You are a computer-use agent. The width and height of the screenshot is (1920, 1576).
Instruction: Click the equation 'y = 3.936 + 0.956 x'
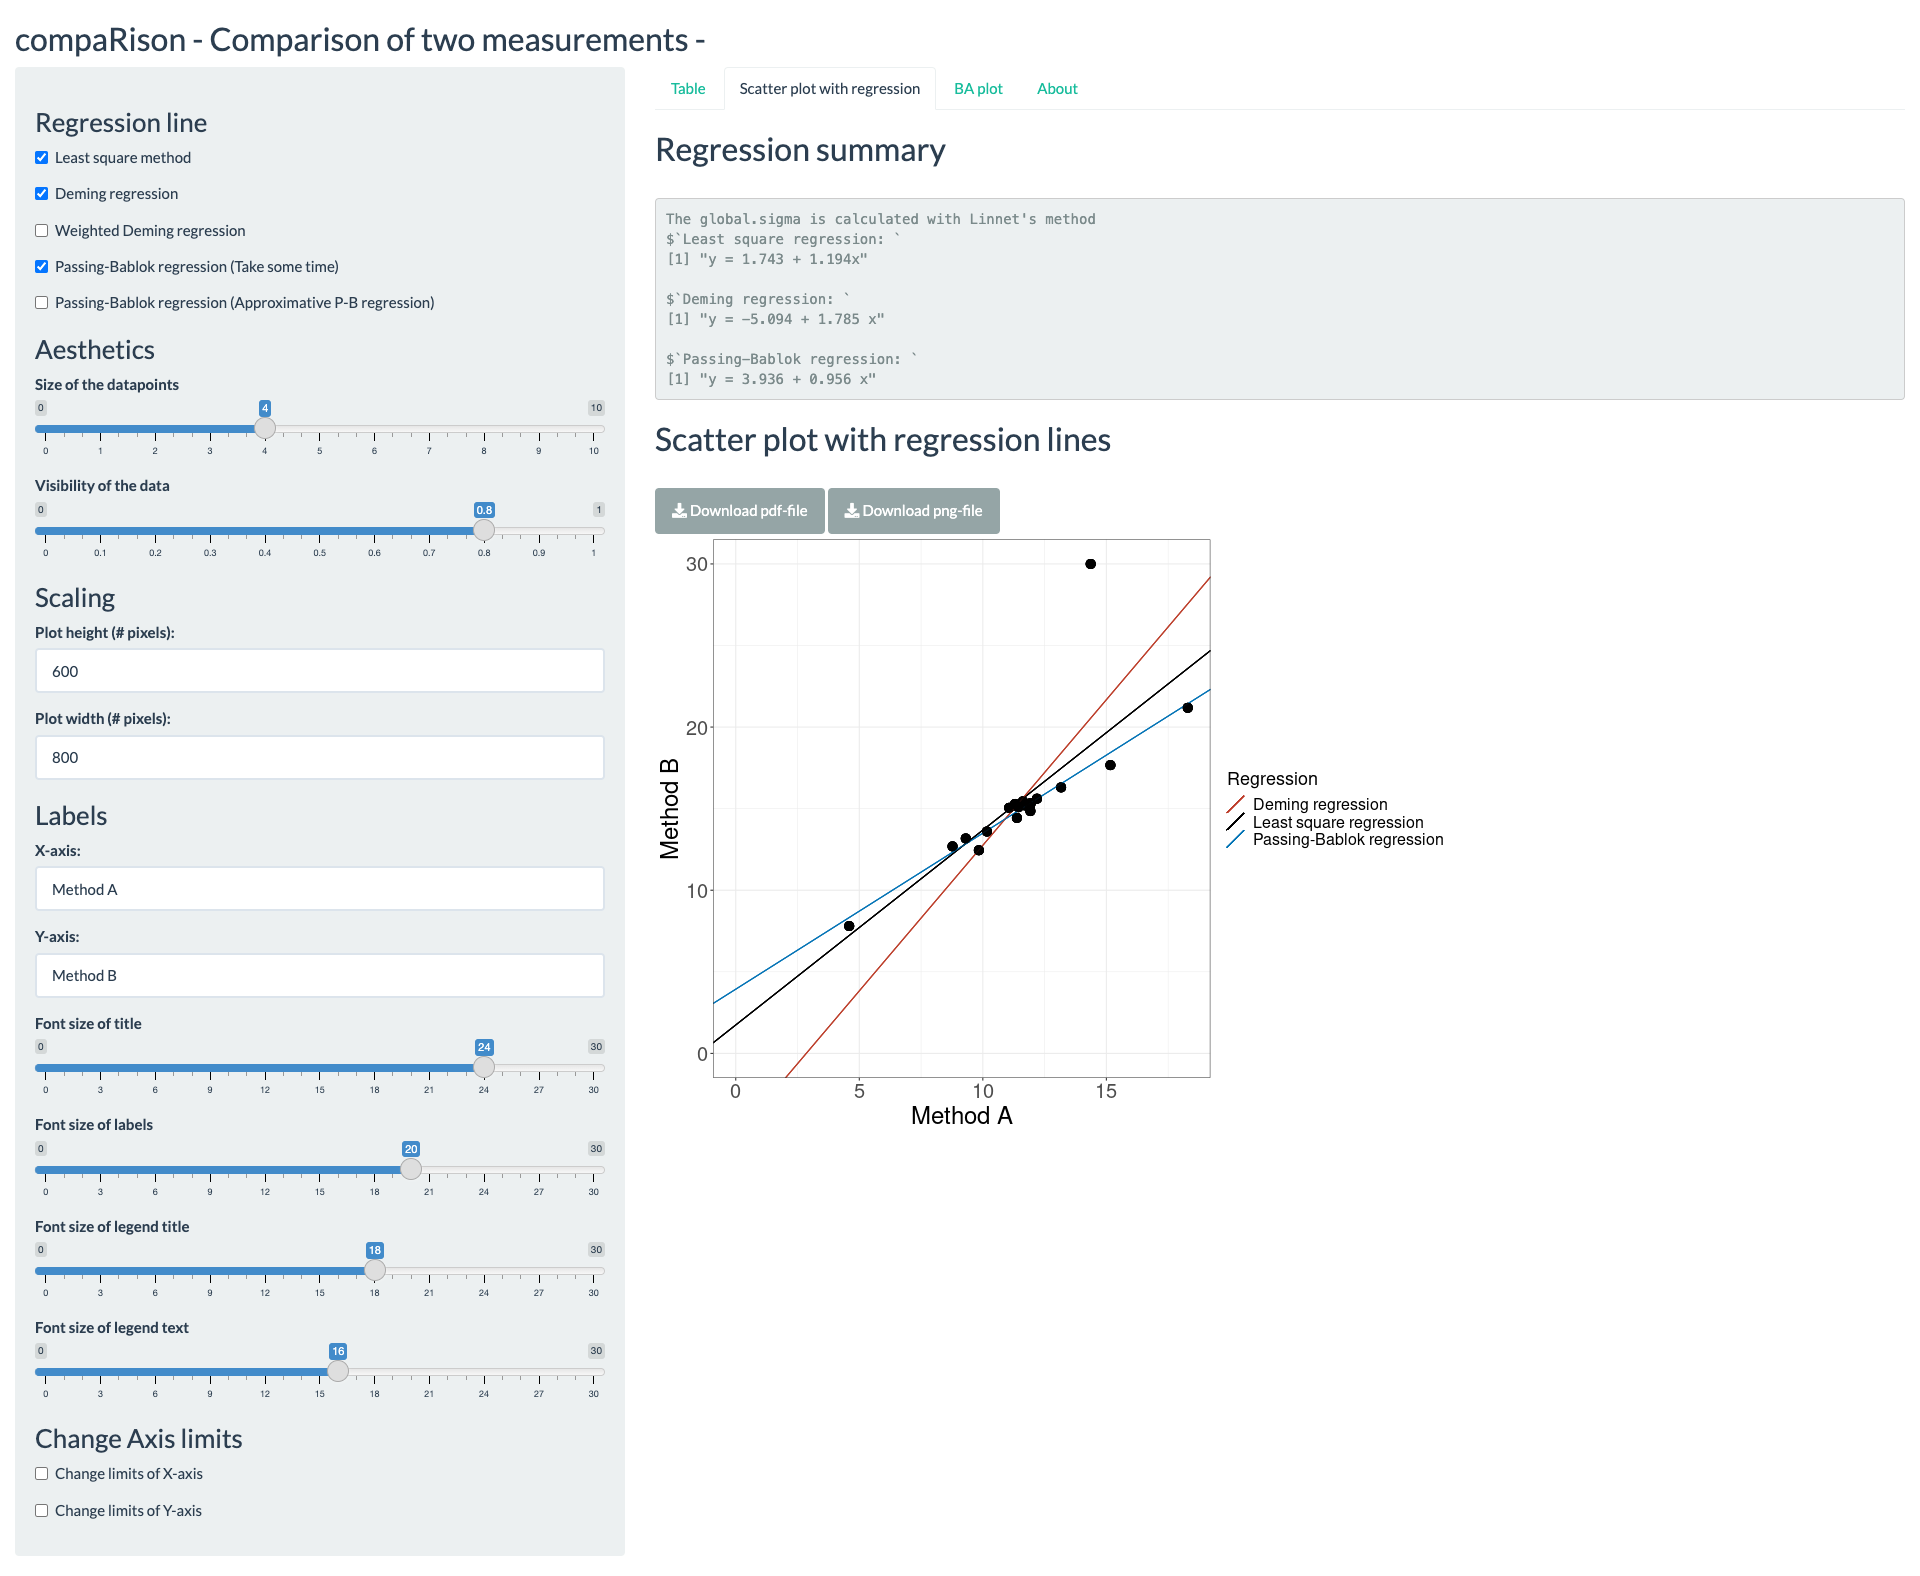[x=788, y=379]
